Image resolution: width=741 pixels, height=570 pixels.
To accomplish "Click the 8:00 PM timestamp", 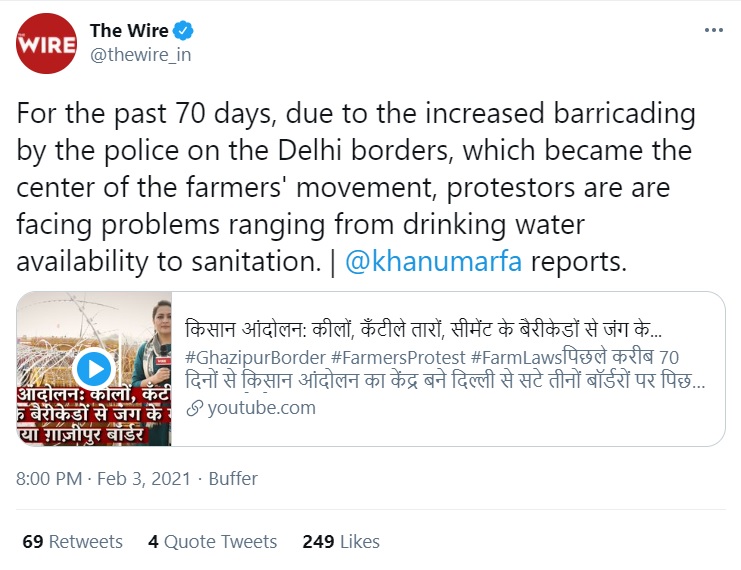I will (x=49, y=479).
